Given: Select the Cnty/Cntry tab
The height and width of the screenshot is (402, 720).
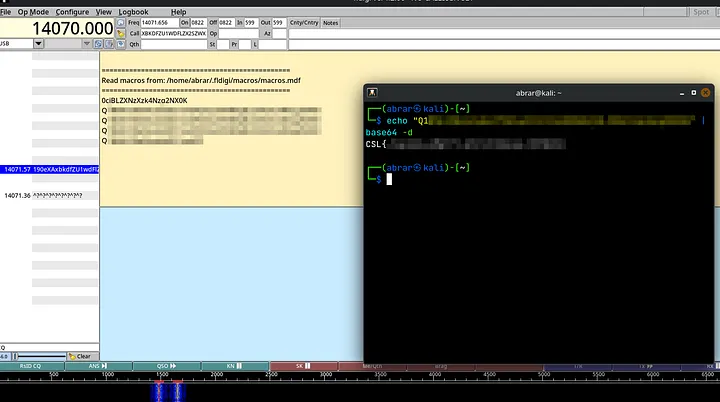Looking at the screenshot, I should pos(304,23).
